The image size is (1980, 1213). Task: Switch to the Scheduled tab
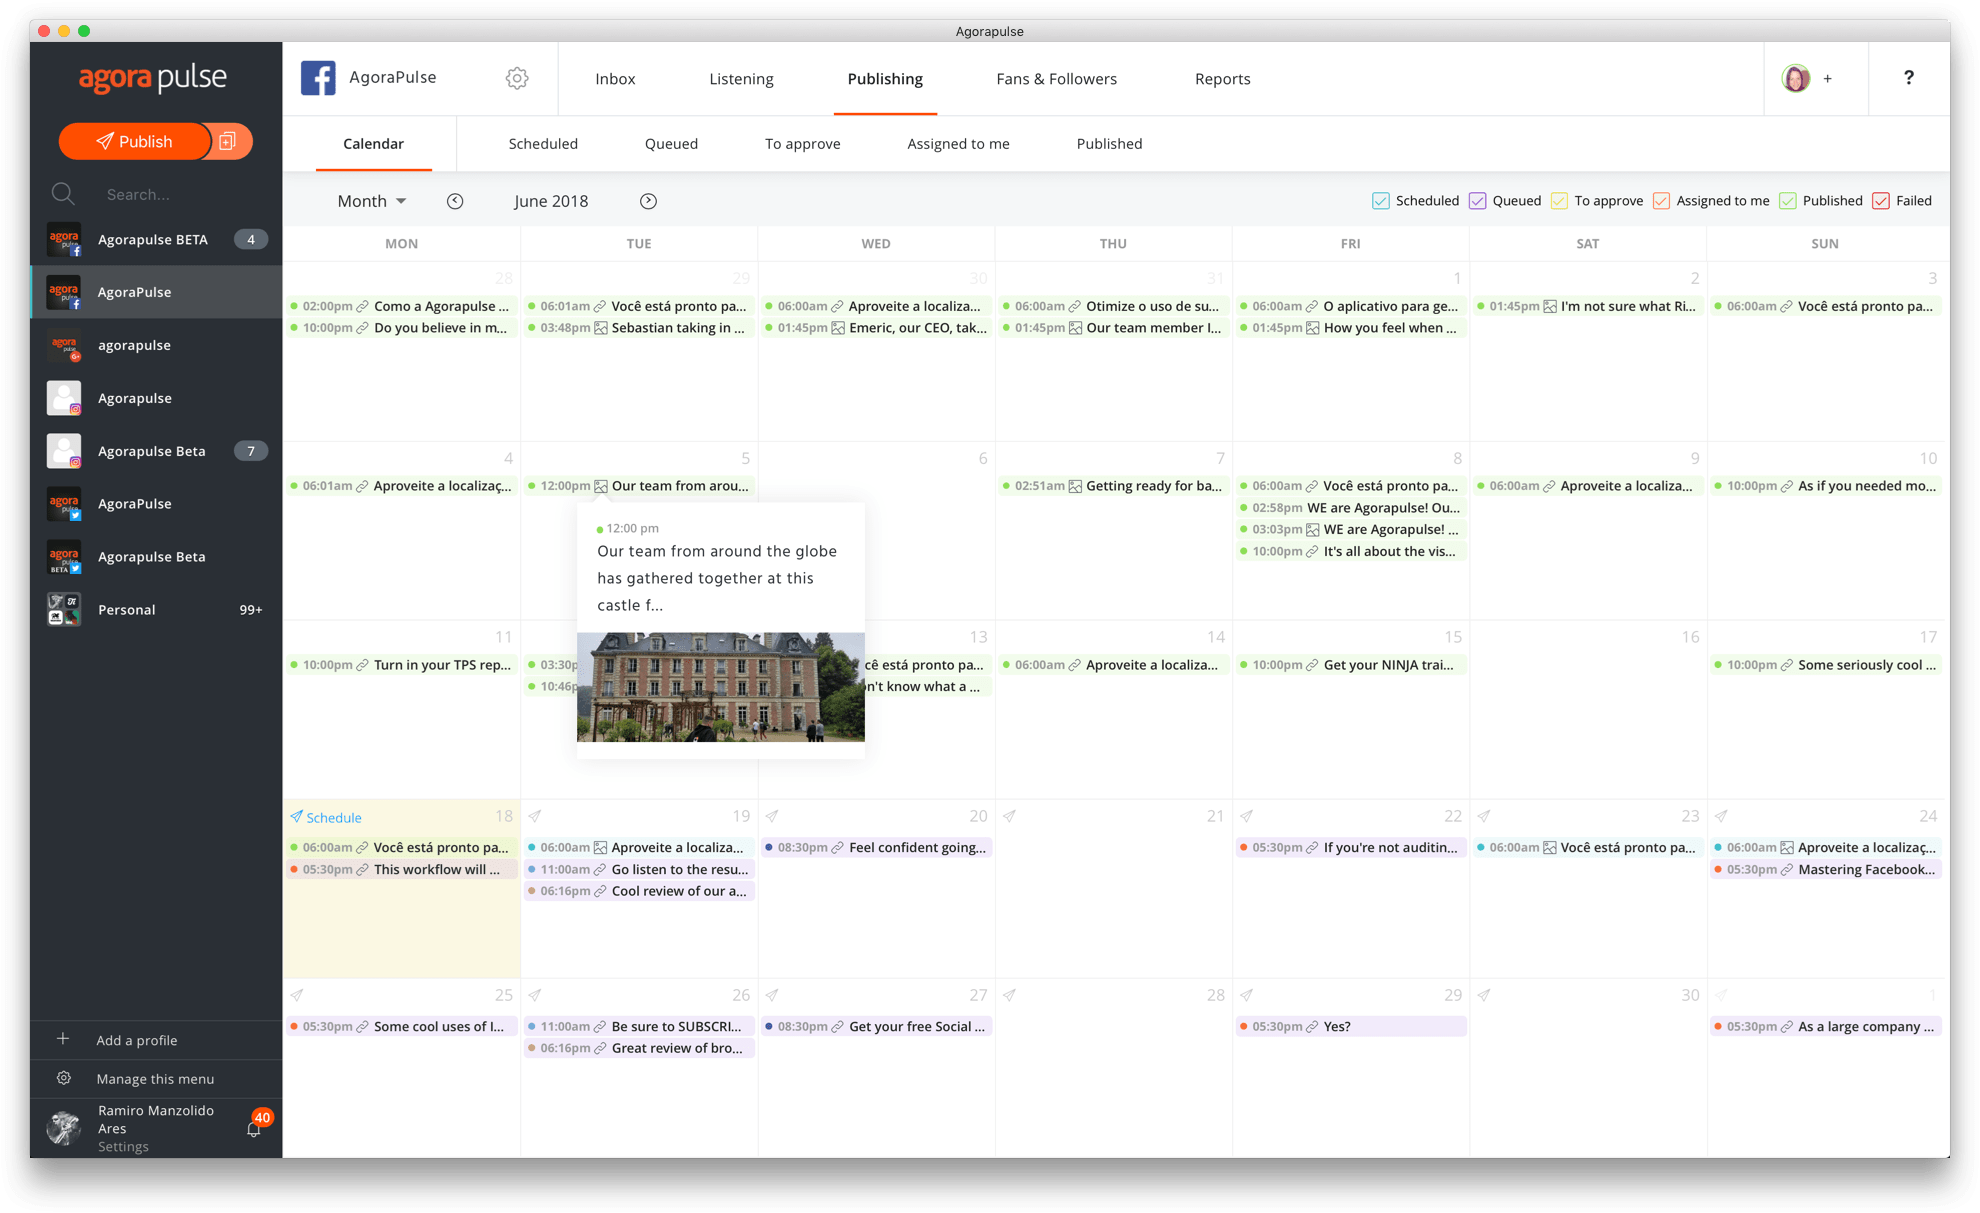tap(542, 143)
